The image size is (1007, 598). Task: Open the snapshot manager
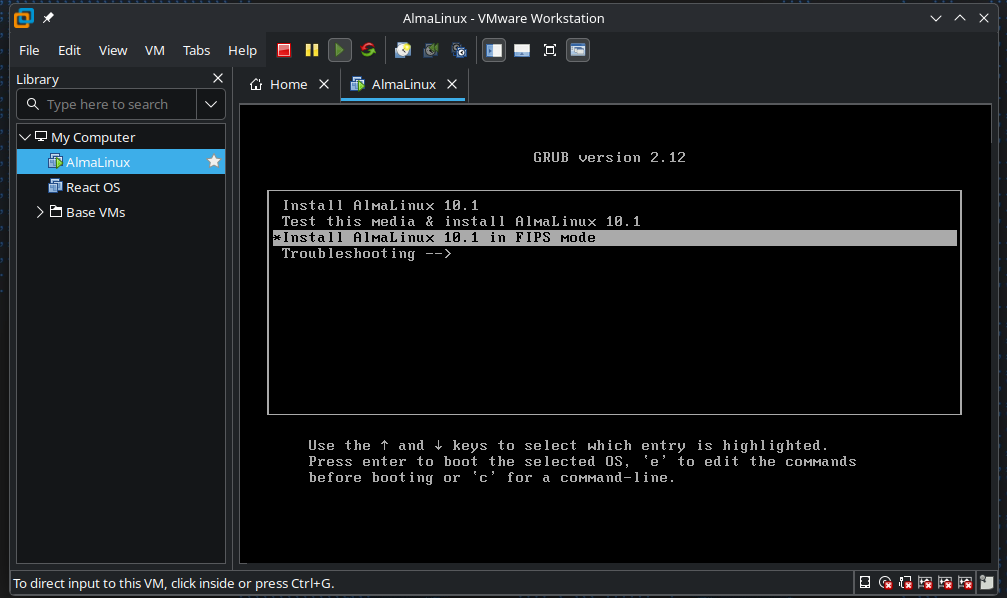pyautogui.click(x=459, y=50)
